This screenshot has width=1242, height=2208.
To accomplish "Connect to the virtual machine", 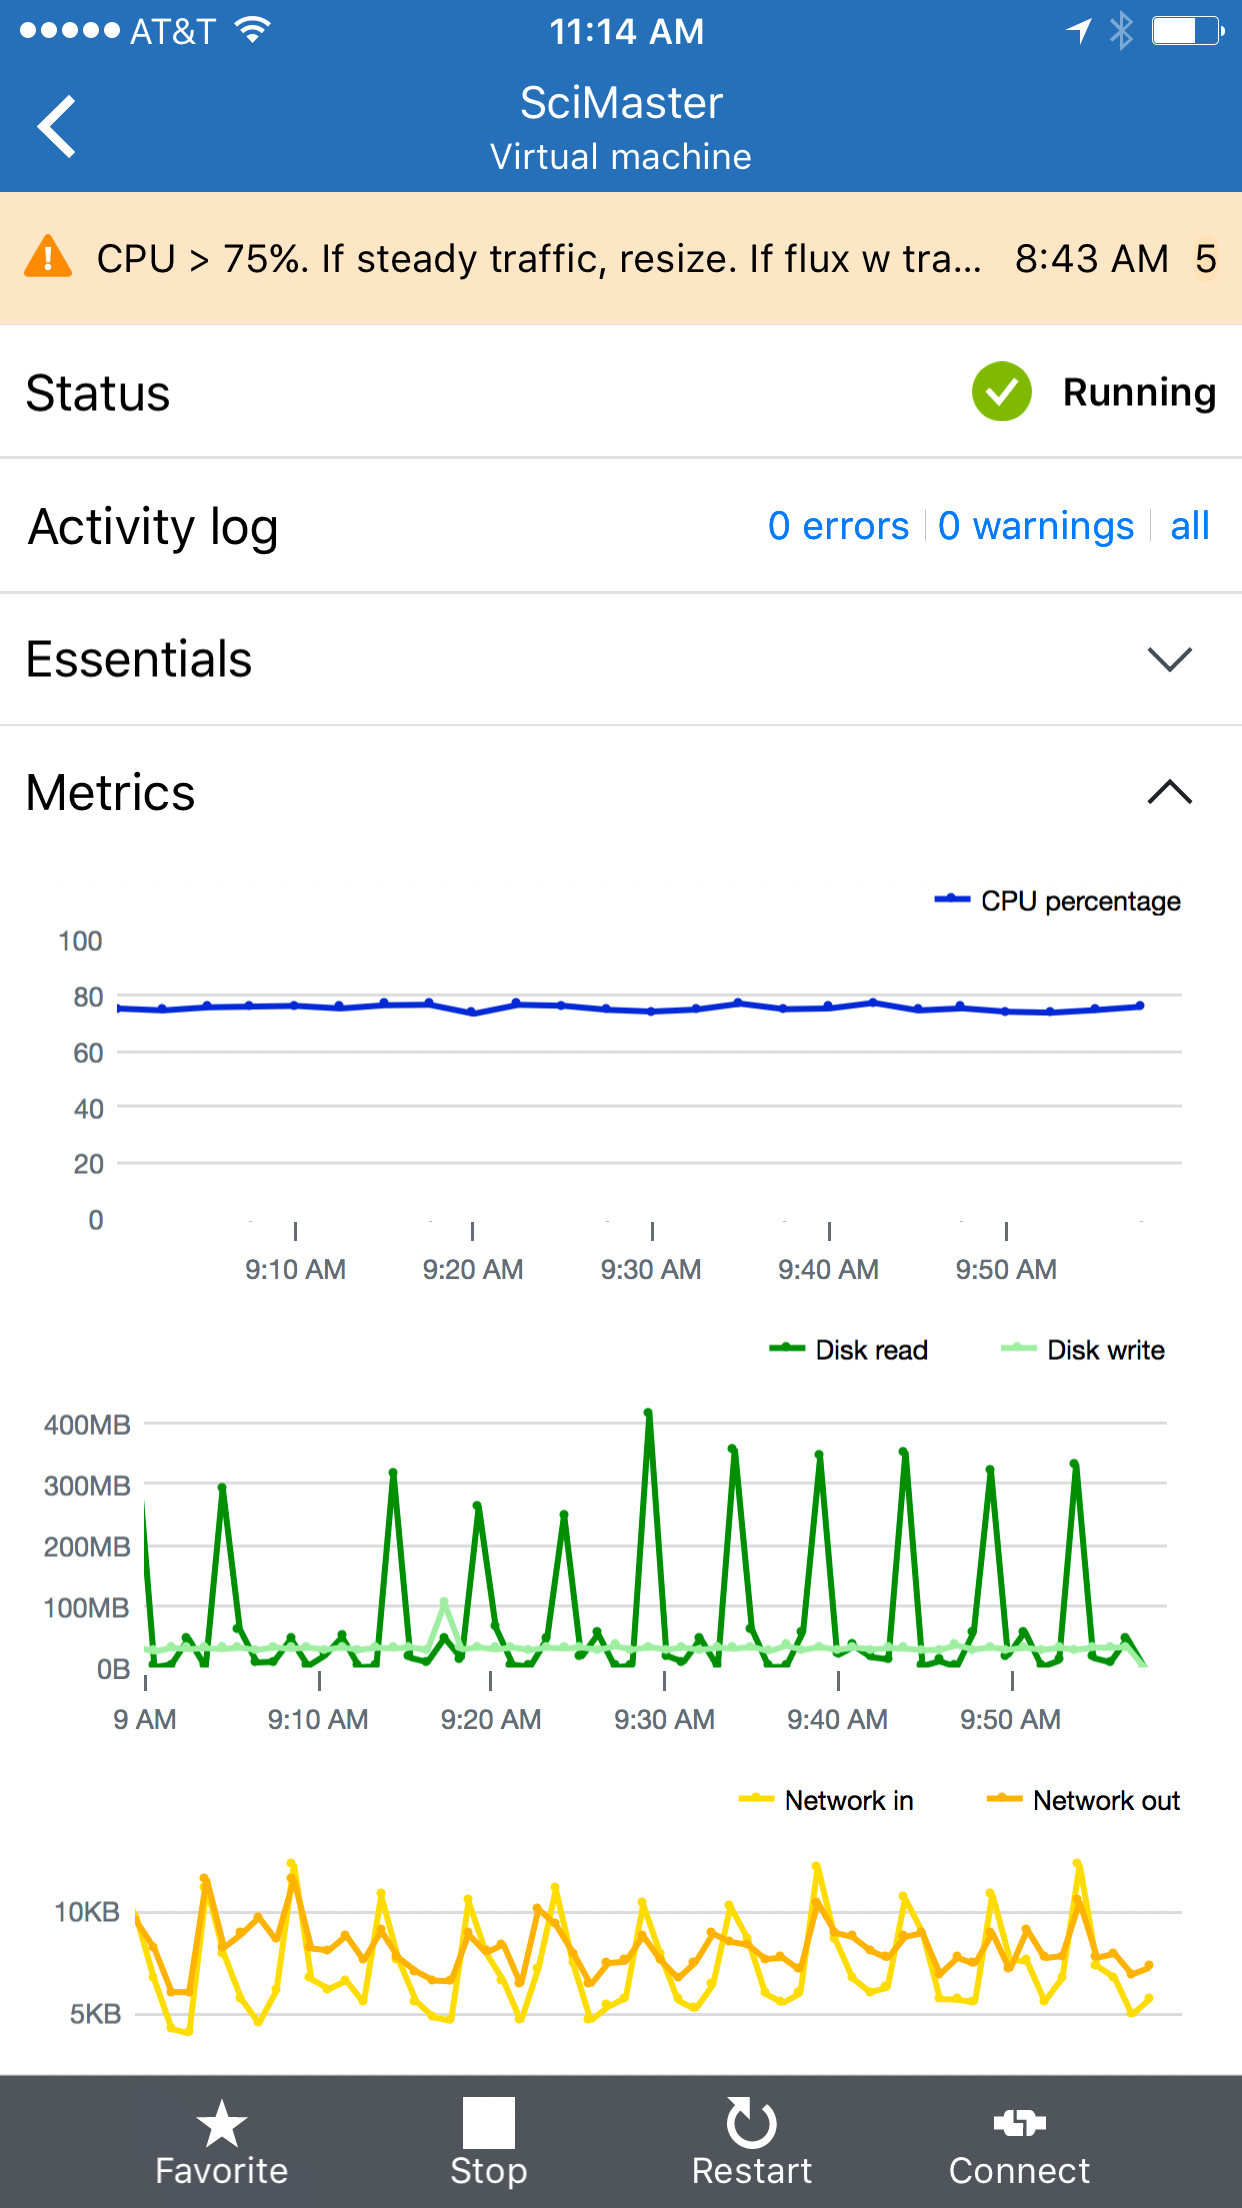I will point(1019,2142).
